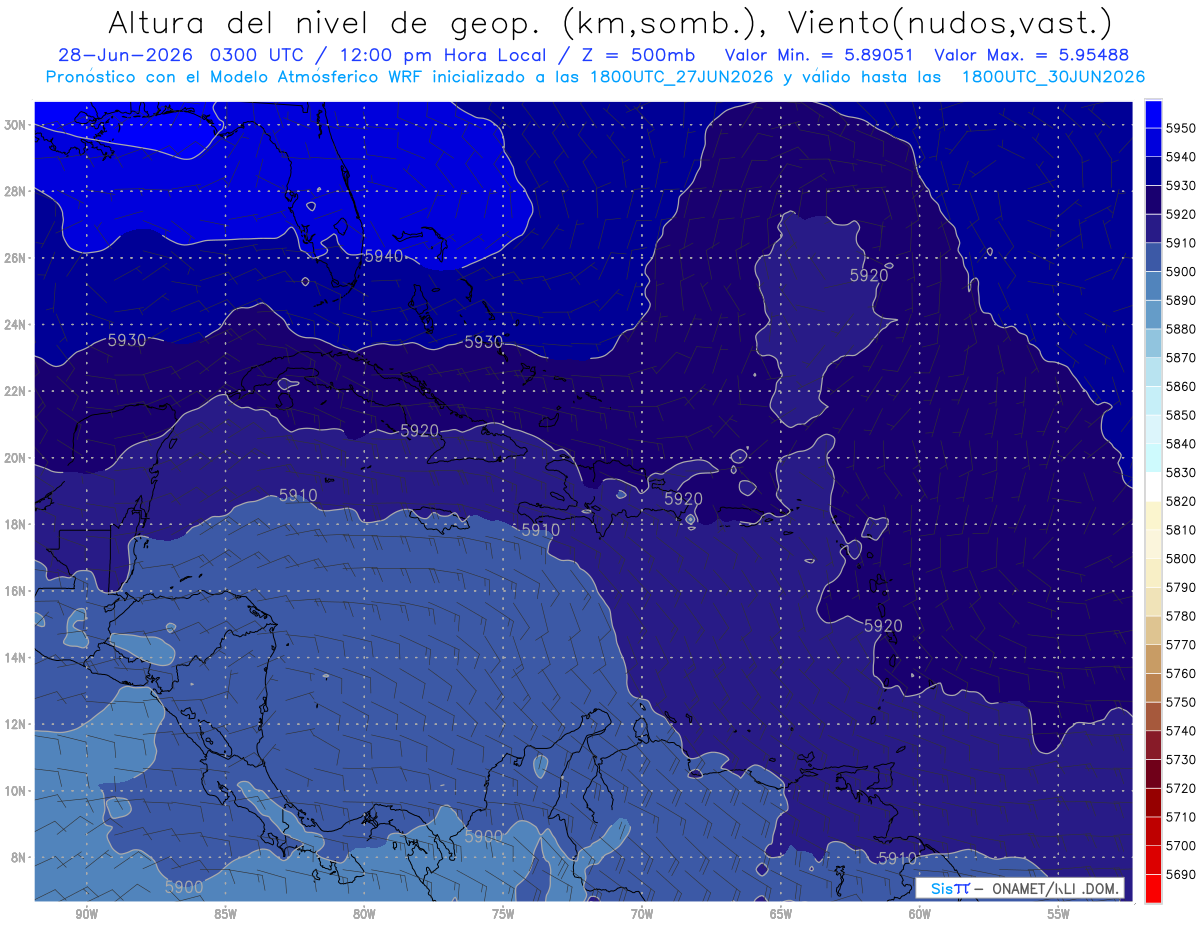This screenshot has height=927, width=1200.
Task: Click the 5940 contour label on the map
Action: [x=383, y=256]
